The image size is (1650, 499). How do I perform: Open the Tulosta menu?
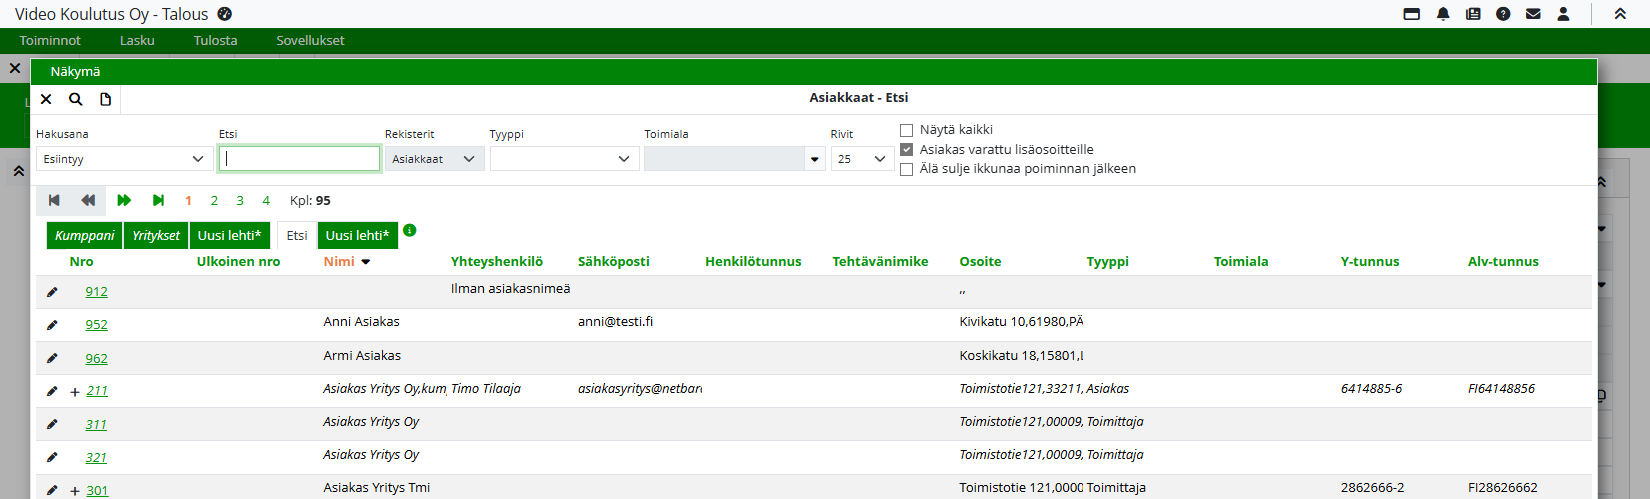[215, 41]
